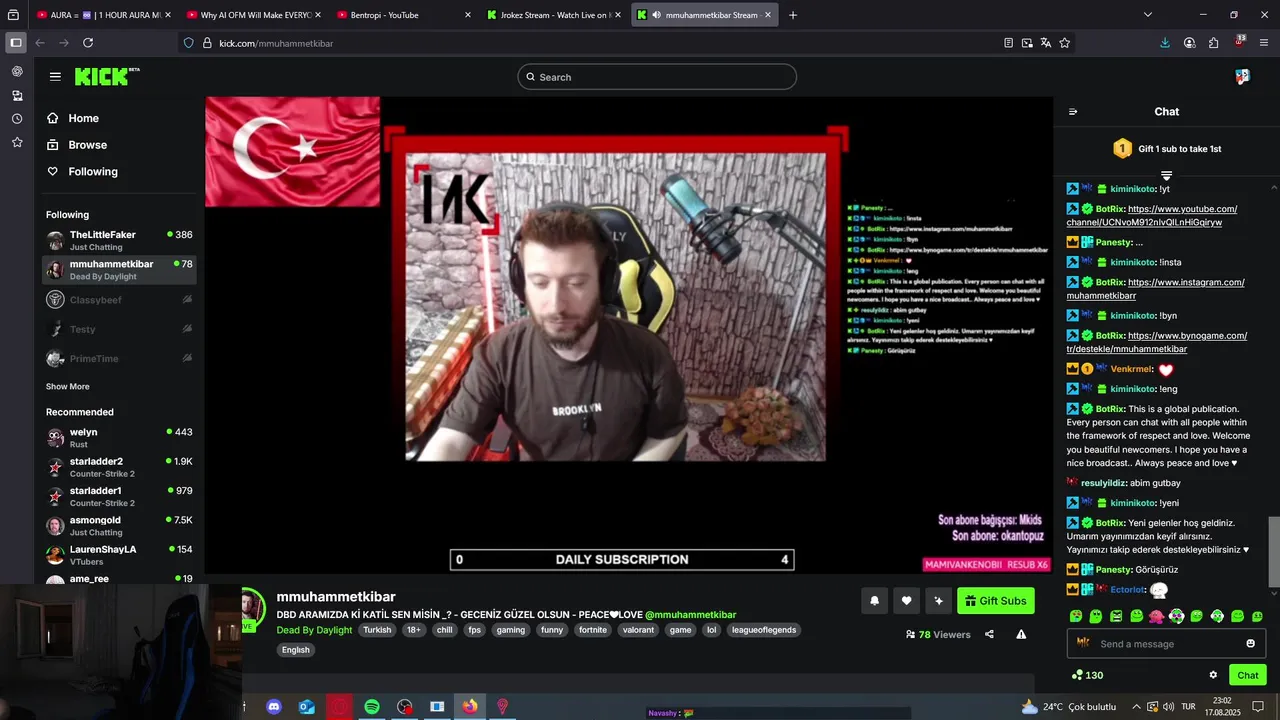Switch to the Bentropi - YouTube tab
Screen dimensions: 1280x720
click(403, 15)
